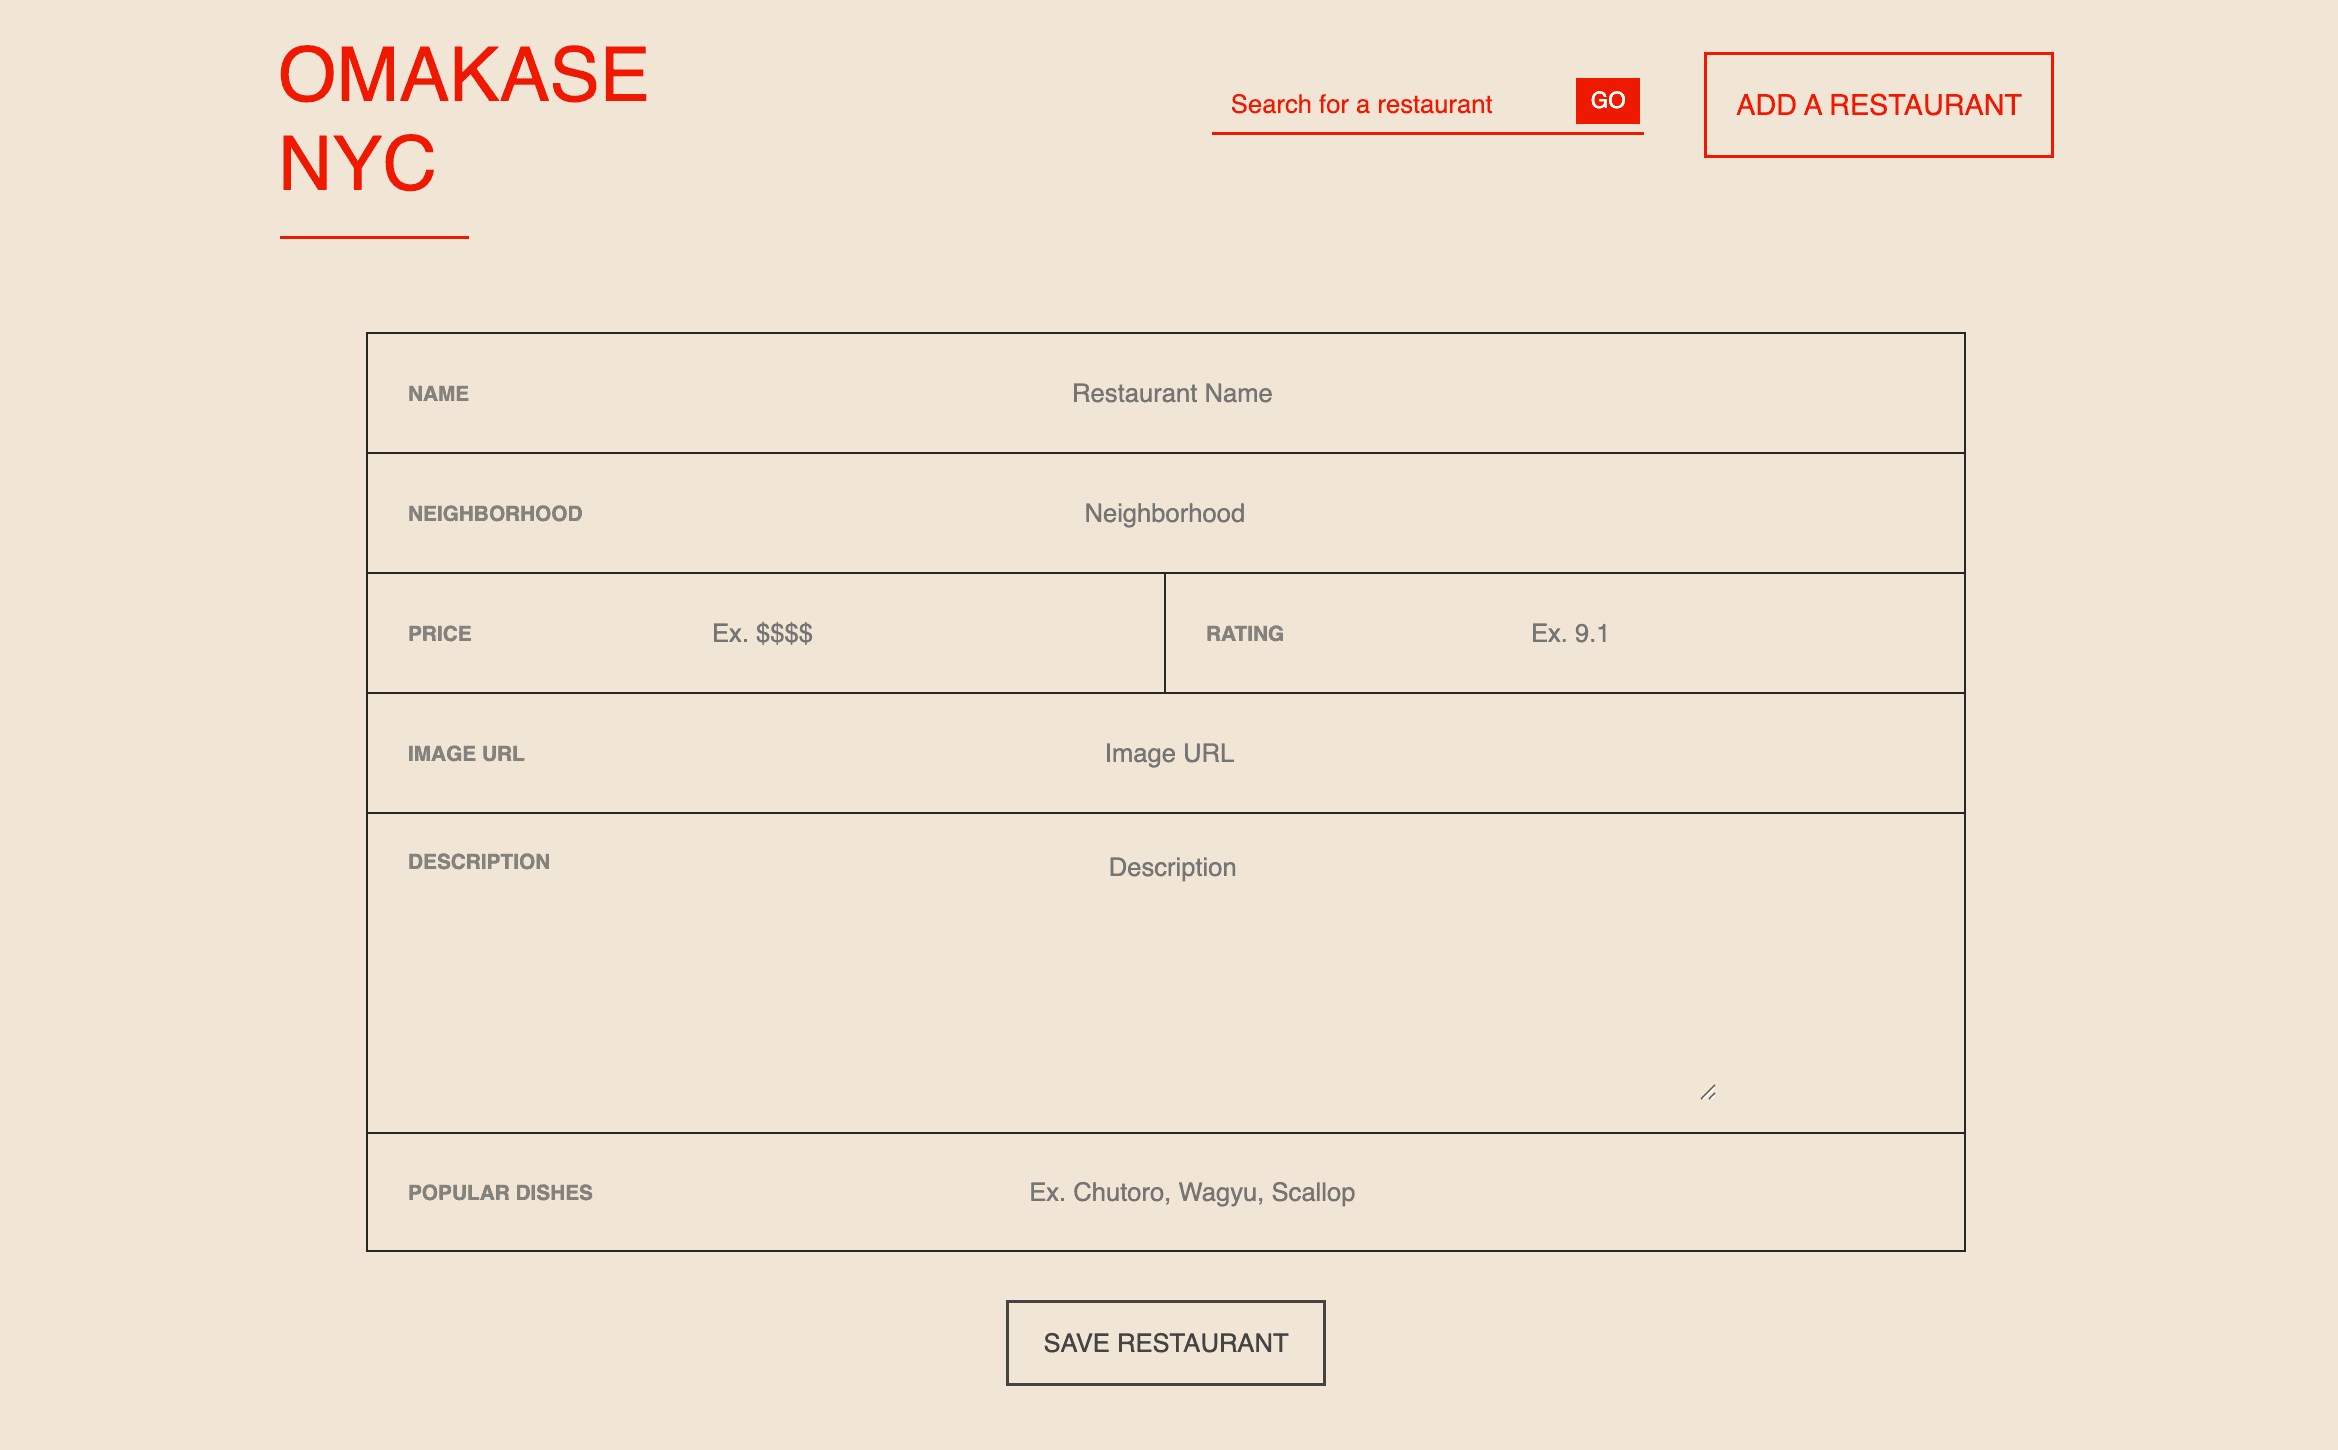Click the POPULAR DISHES field label
2338x1450 pixels.
point(500,1193)
